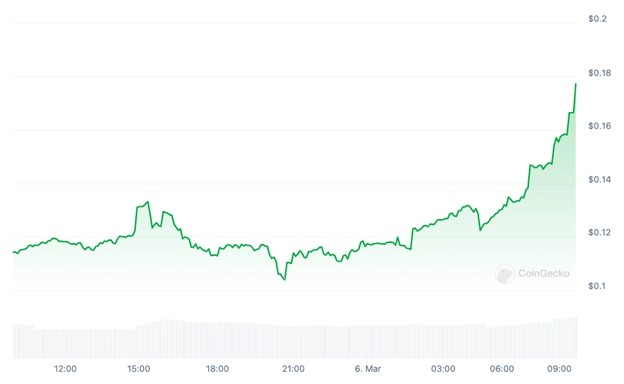Image resolution: width=624 pixels, height=384 pixels.
Task: Click the 09:00 time axis label
Action: click(x=559, y=369)
